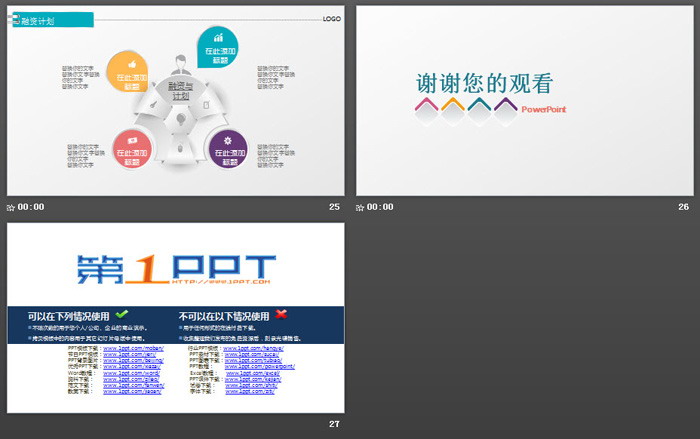This screenshot has width=700, height=439.
Task: Click the person silhouette icon on slide 25
Action: coord(181,65)
